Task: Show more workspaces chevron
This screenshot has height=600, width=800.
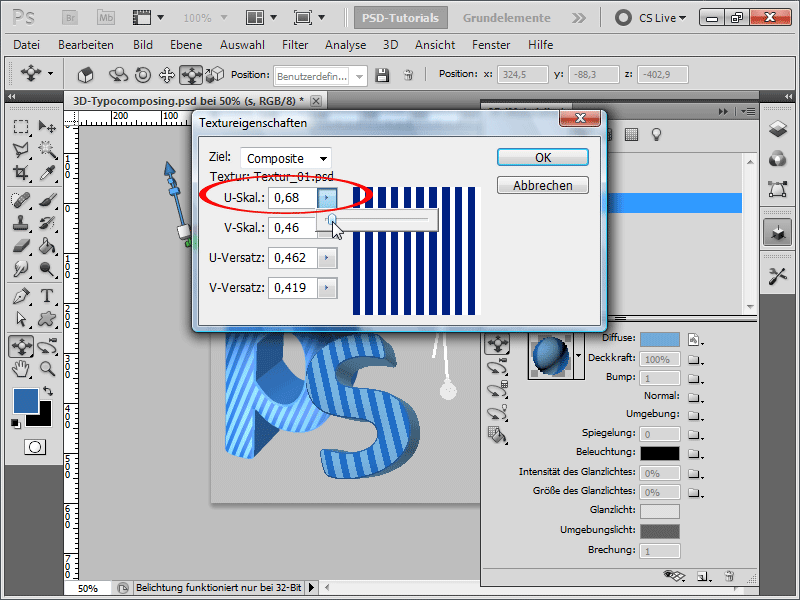Action: pos(578,18)
